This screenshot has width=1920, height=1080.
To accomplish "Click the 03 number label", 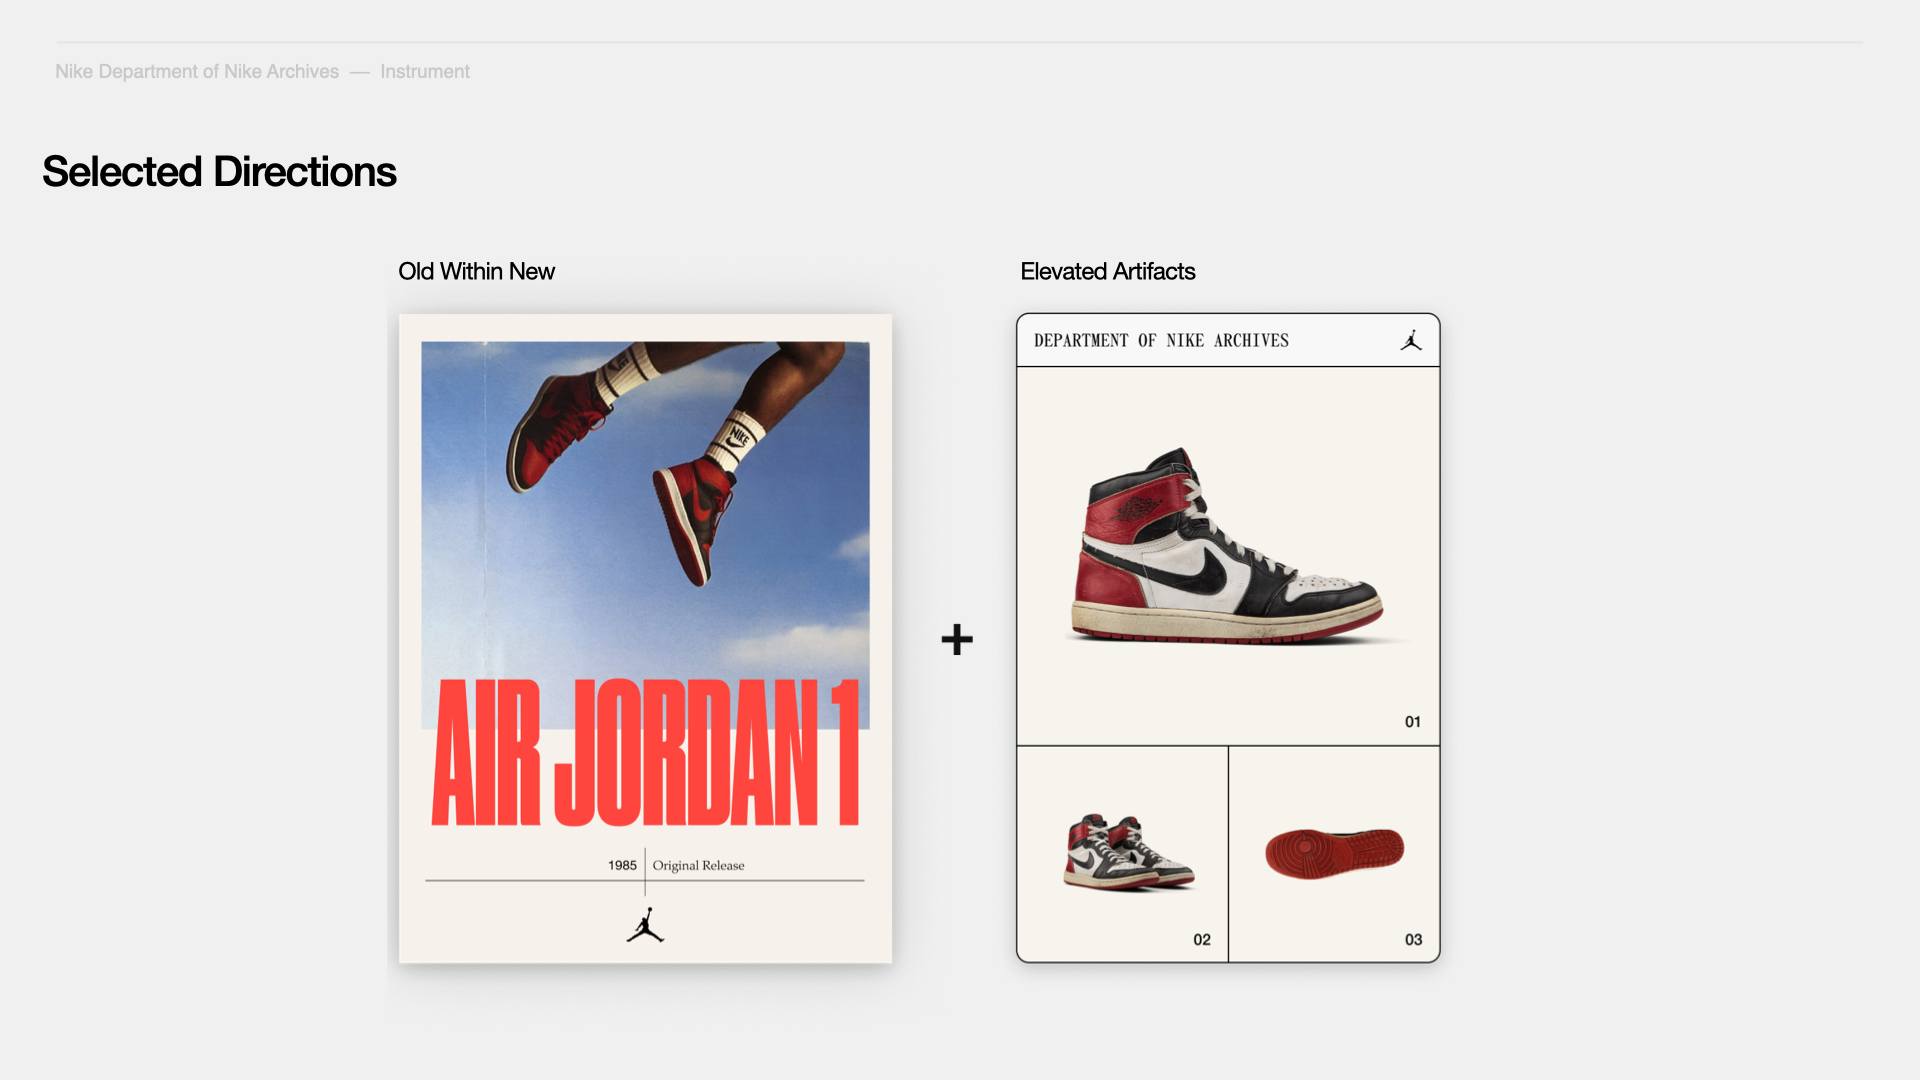I will click(x=1412, y=940).
